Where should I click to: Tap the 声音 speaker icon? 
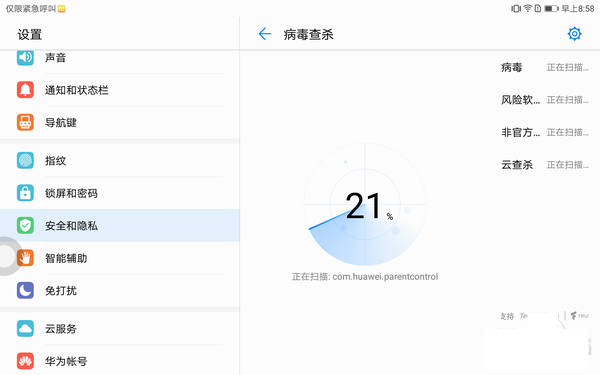click(x=25, y=57)
